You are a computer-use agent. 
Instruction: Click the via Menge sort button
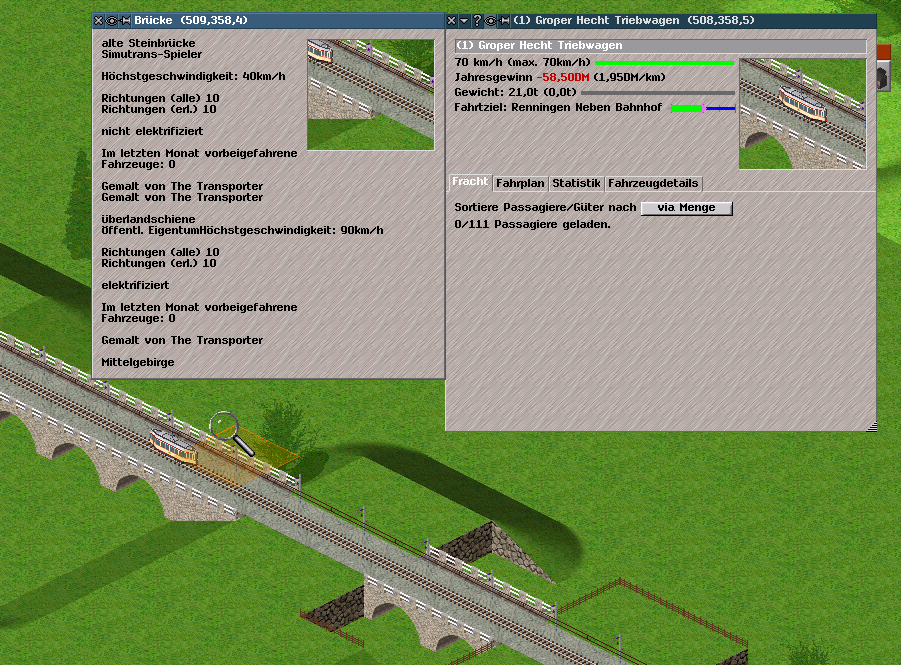pyautogui.click(x=687, y=207)
